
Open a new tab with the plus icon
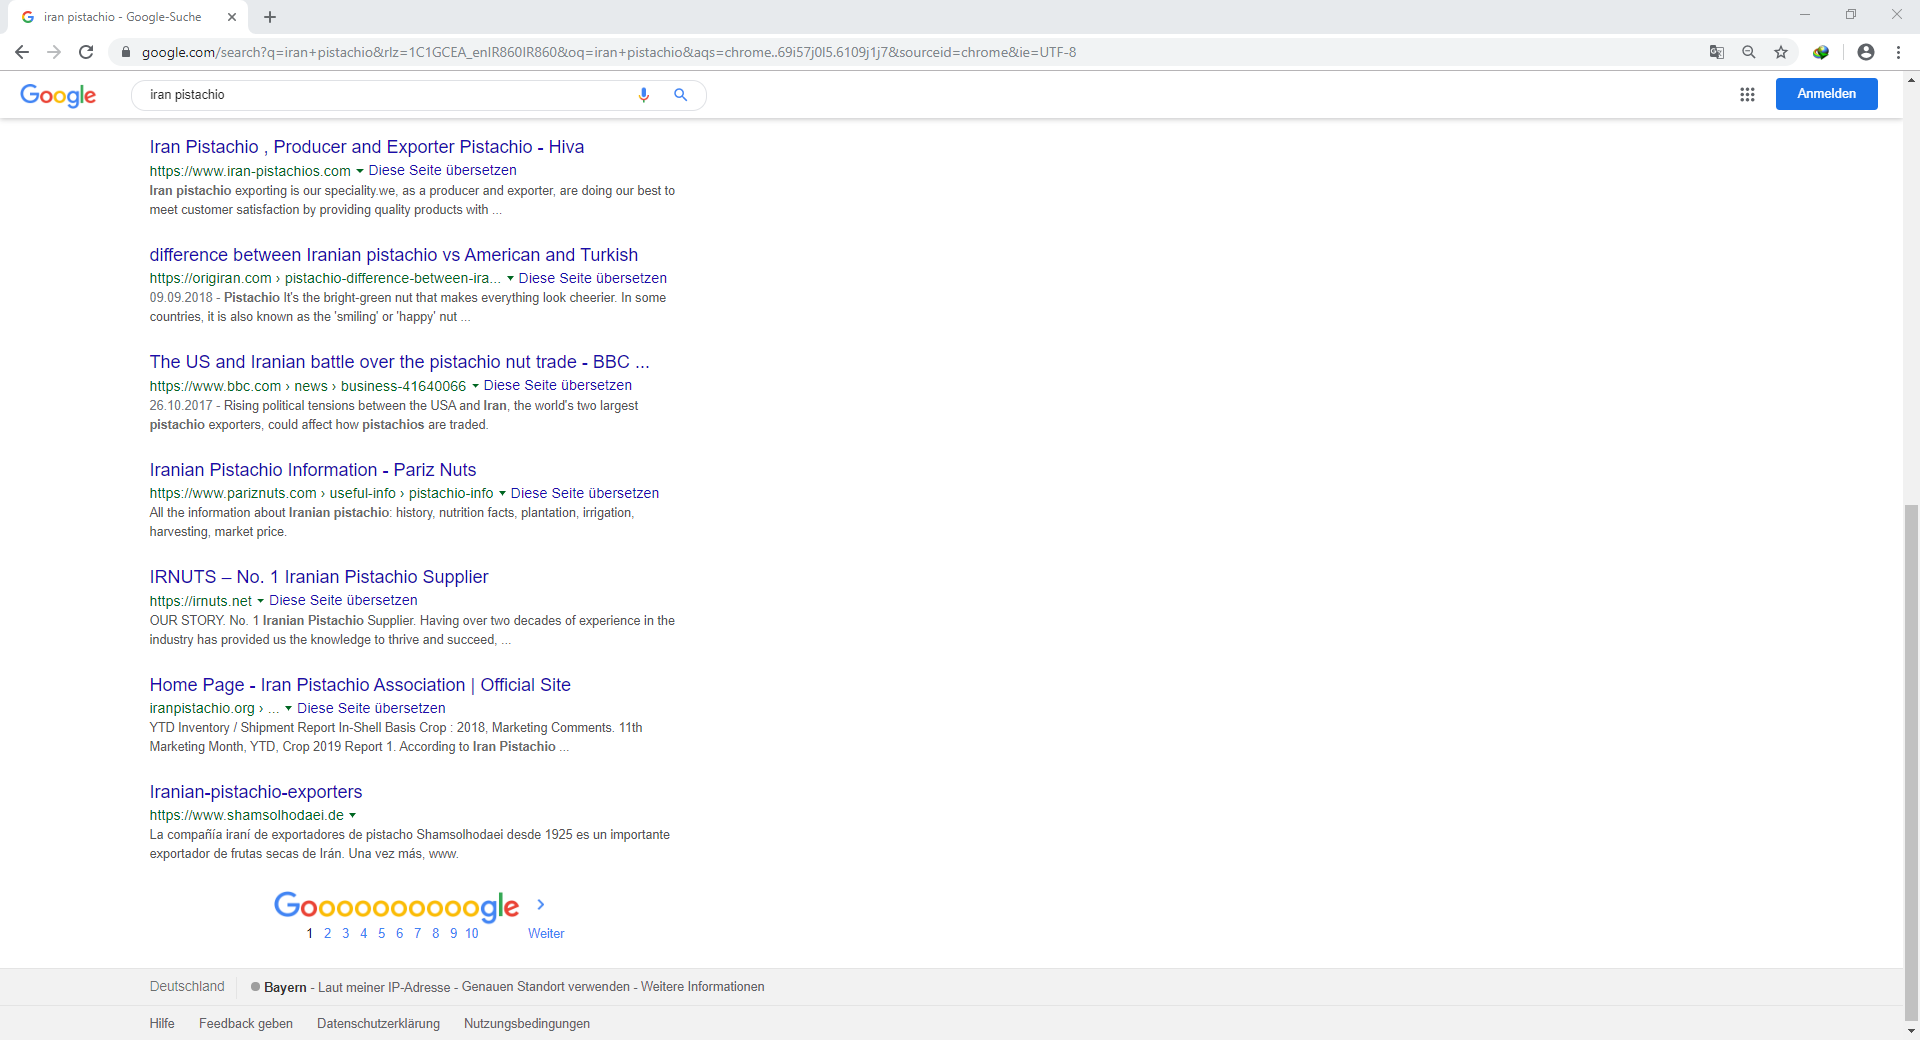coord(270,17)
